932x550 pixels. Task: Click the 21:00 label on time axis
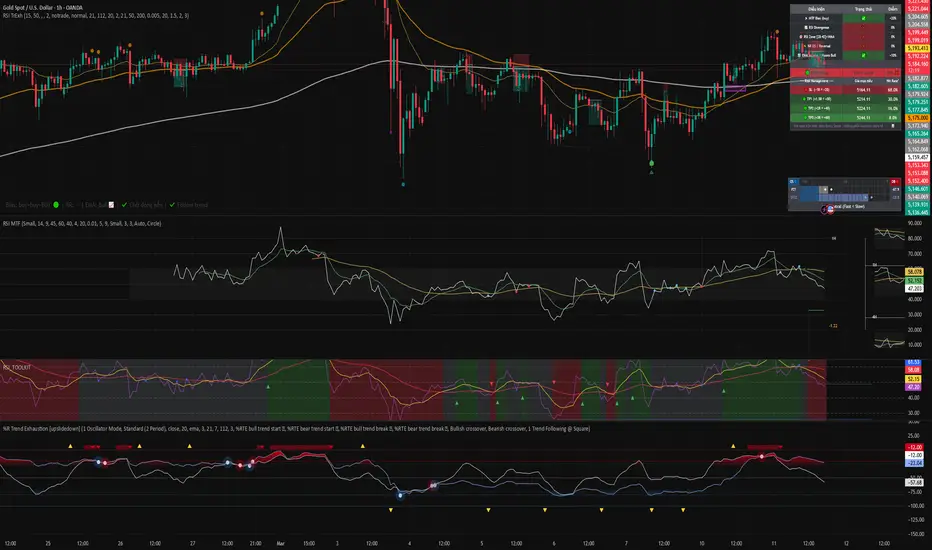[256, 543]
